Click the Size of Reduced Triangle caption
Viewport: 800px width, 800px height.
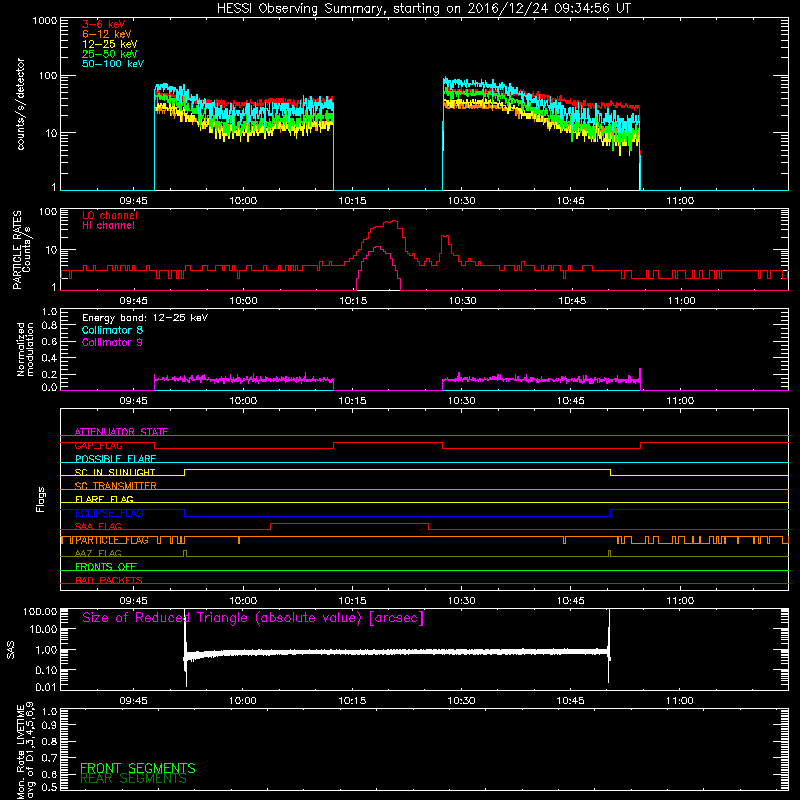[x=253, y=618]
